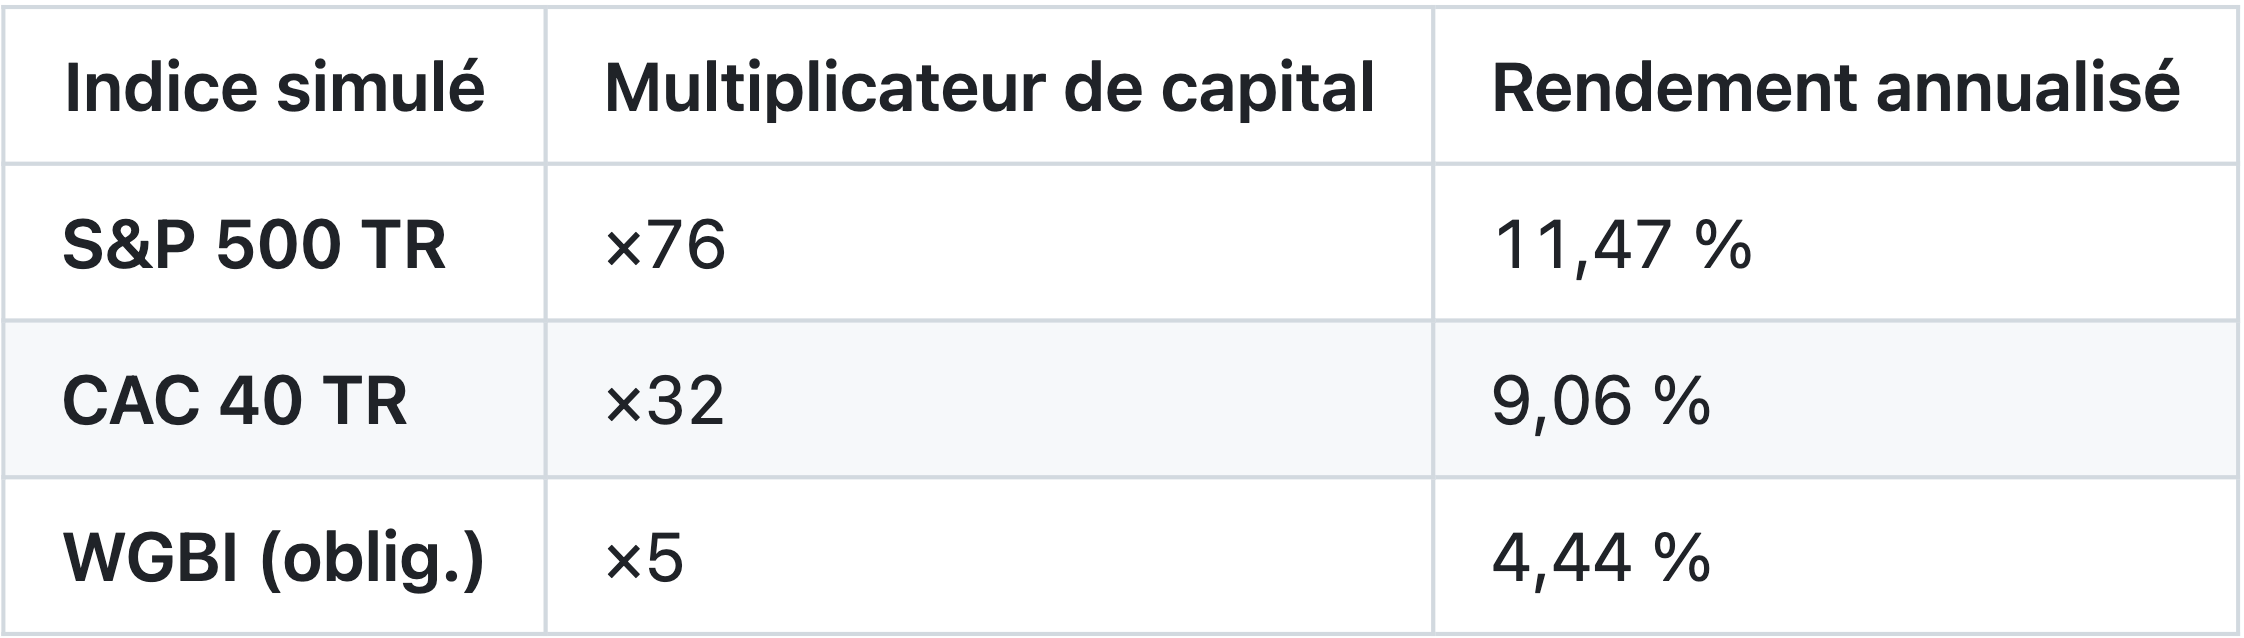Click the percent sign after 11,47
The height and width of the screenshot is (638, 2244).
[x=1724, y=244]
